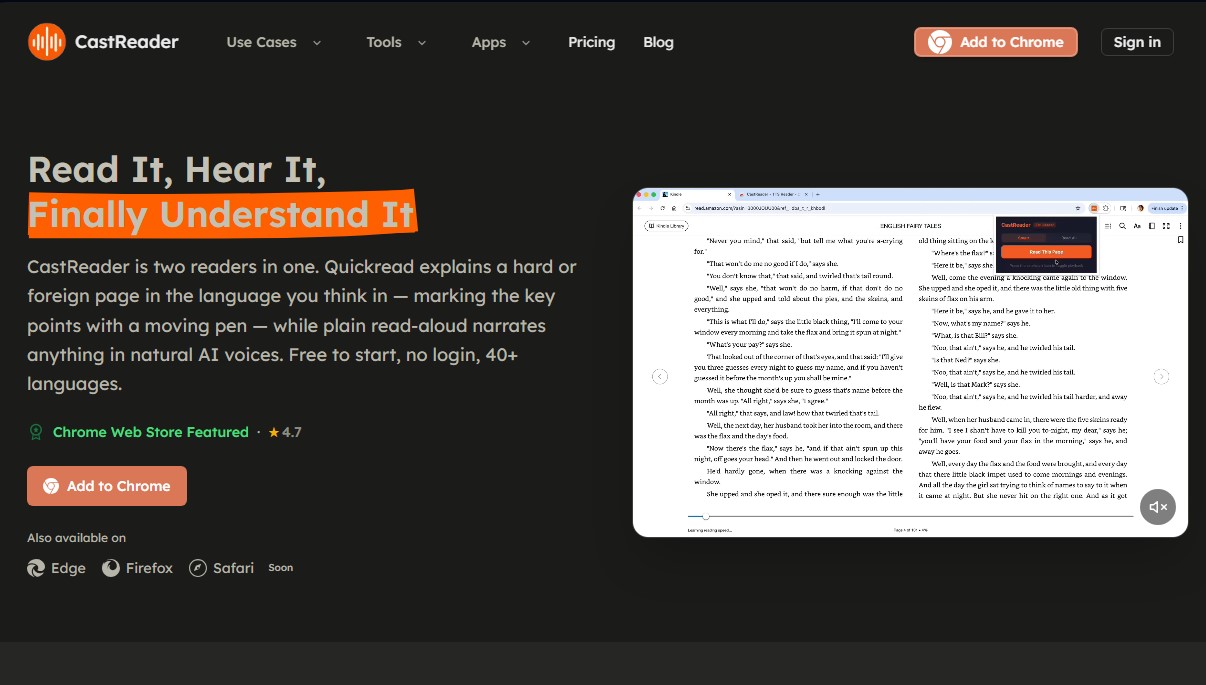The image size is (1206, 685).
Task: Click Read This Page in CastReader popup
Action: pos(1046,252)
